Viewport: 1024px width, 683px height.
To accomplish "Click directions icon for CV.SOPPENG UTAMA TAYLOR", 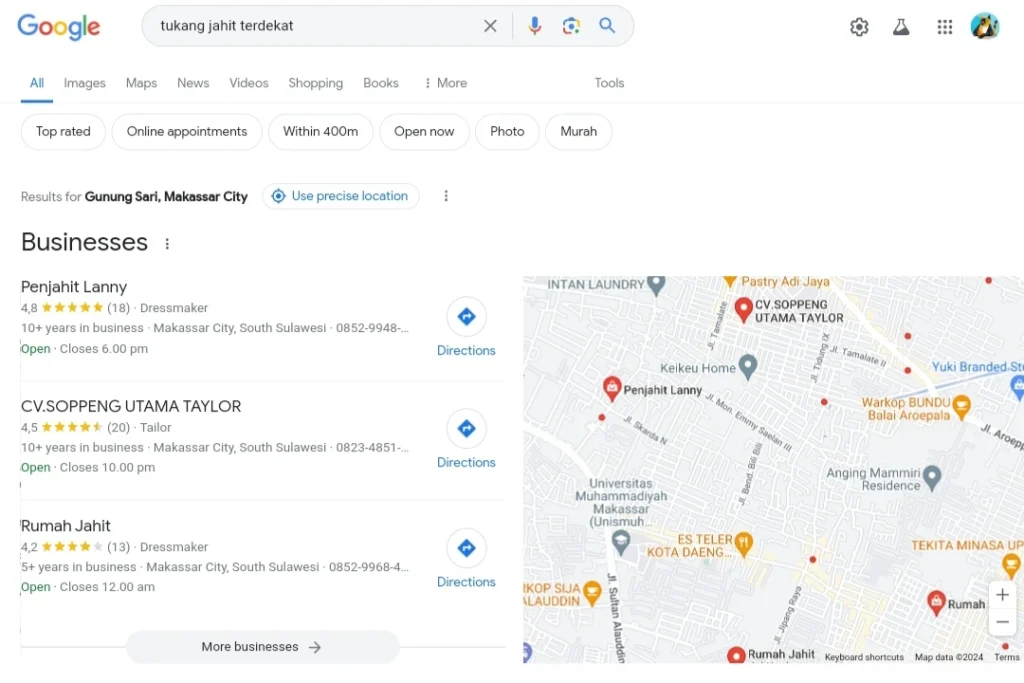I will 466,429.
